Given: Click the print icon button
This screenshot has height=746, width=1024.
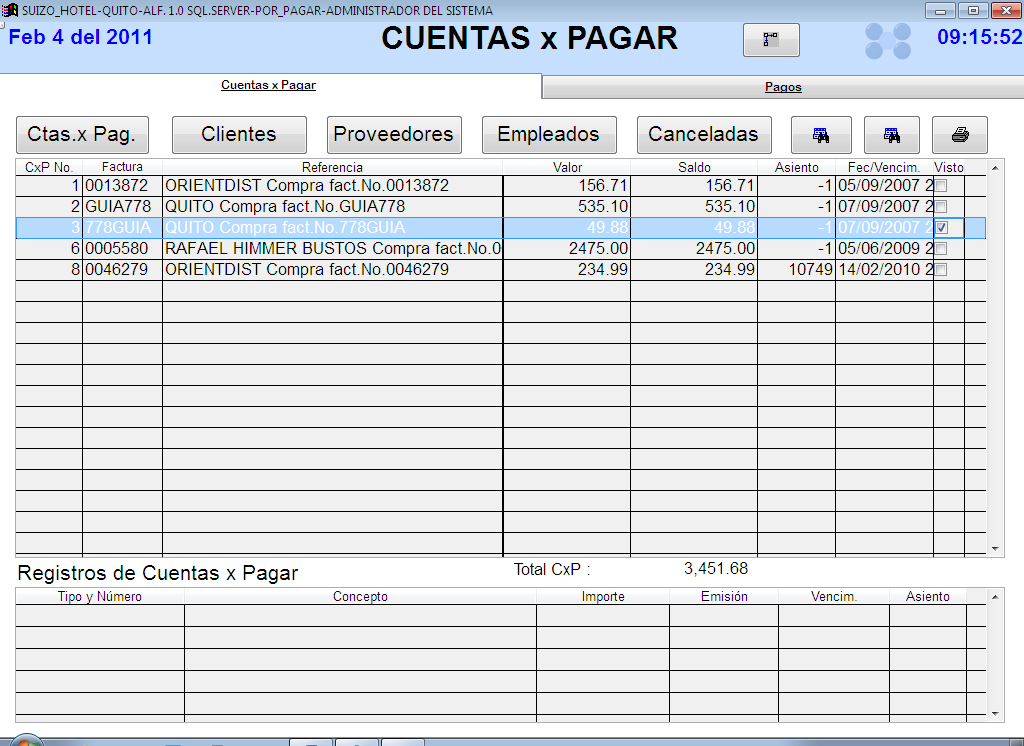Looking at the screenshot, I should (x=959, y=135).
